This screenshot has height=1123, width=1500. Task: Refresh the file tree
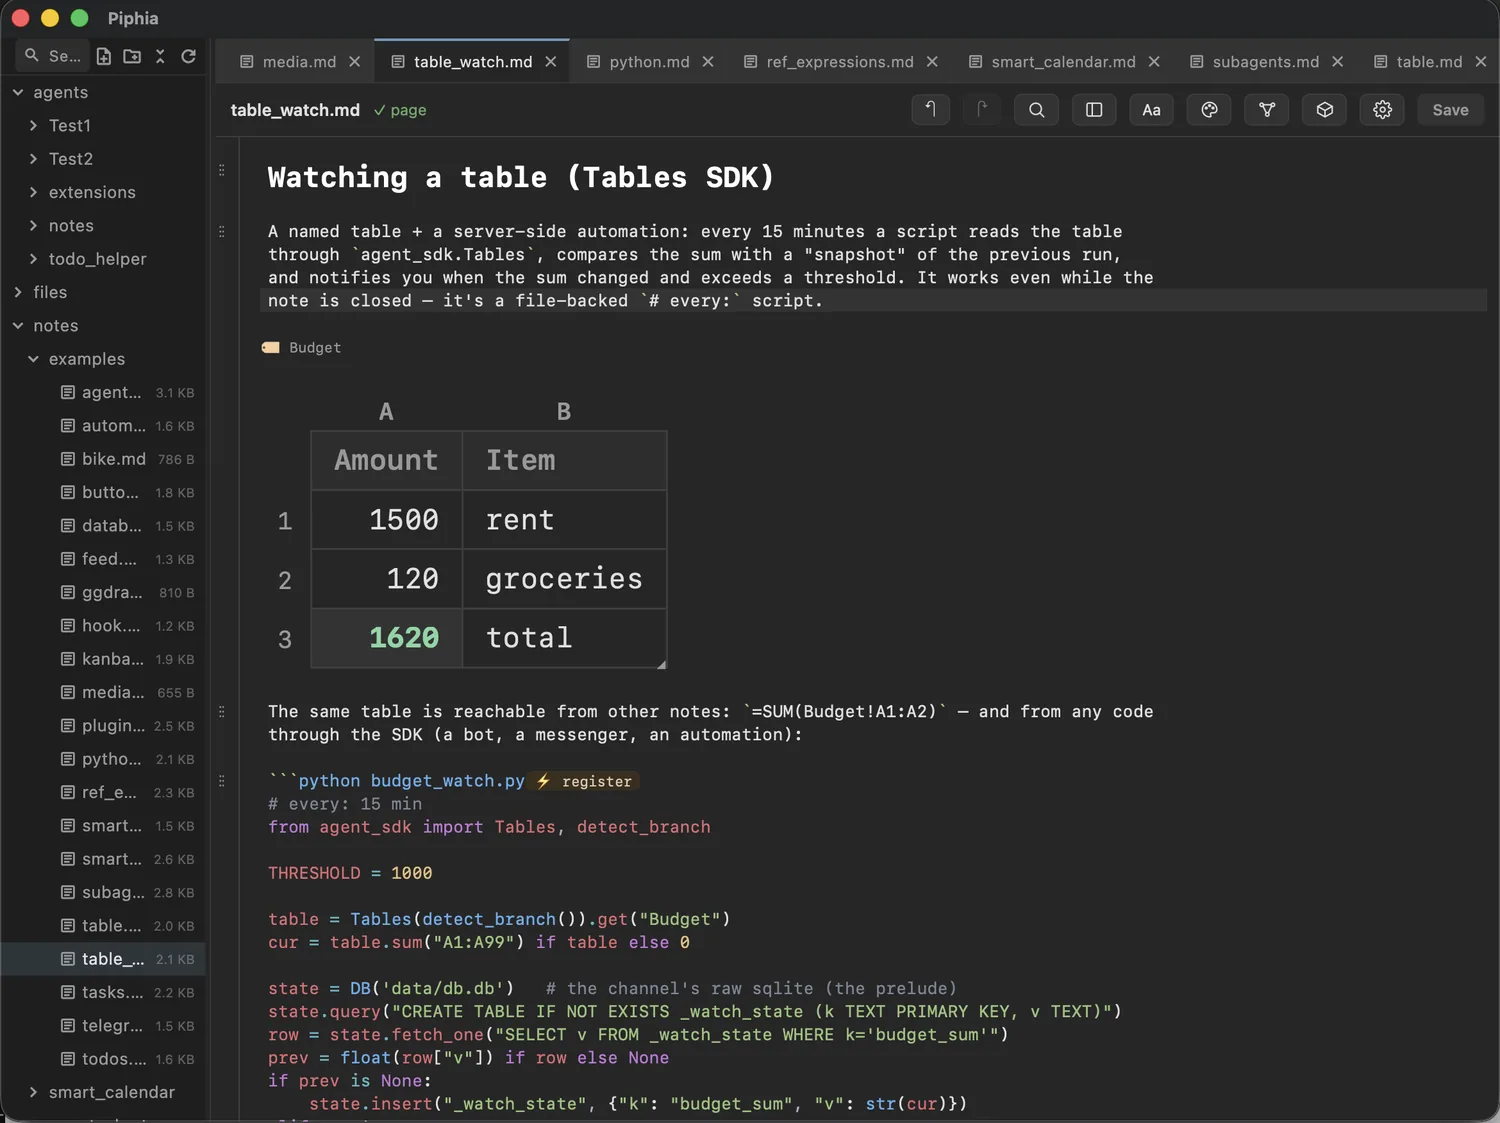tap(188, 56)
